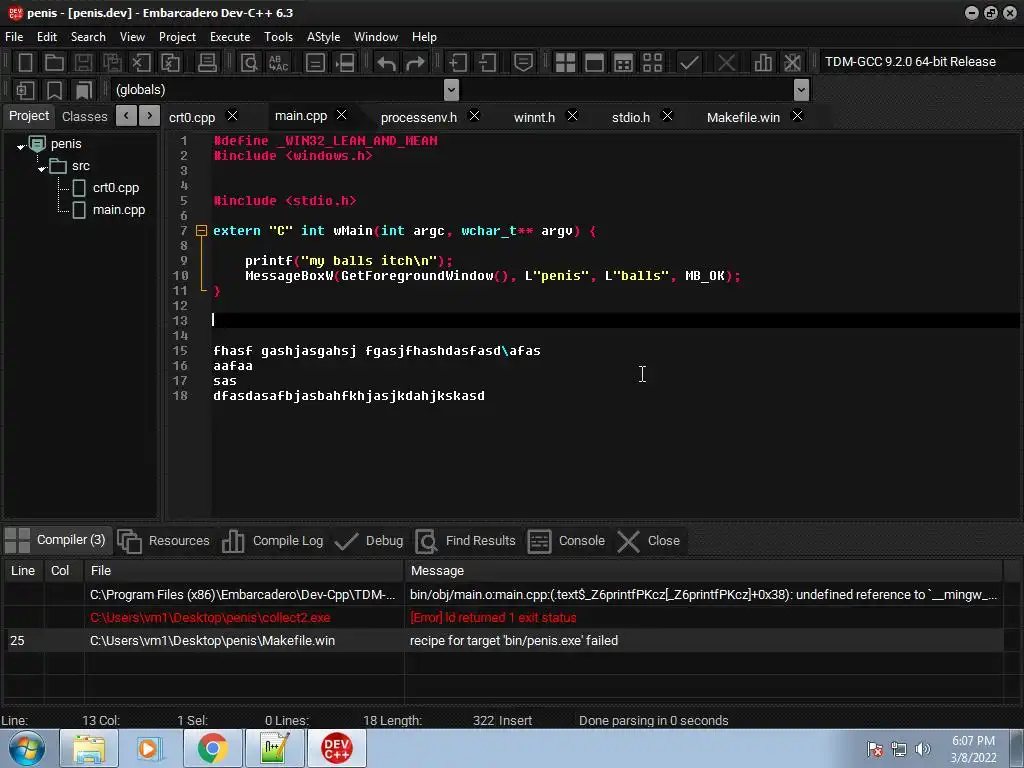Go to bookmarks icon
1024x768 pixels.
coord(84,90)
